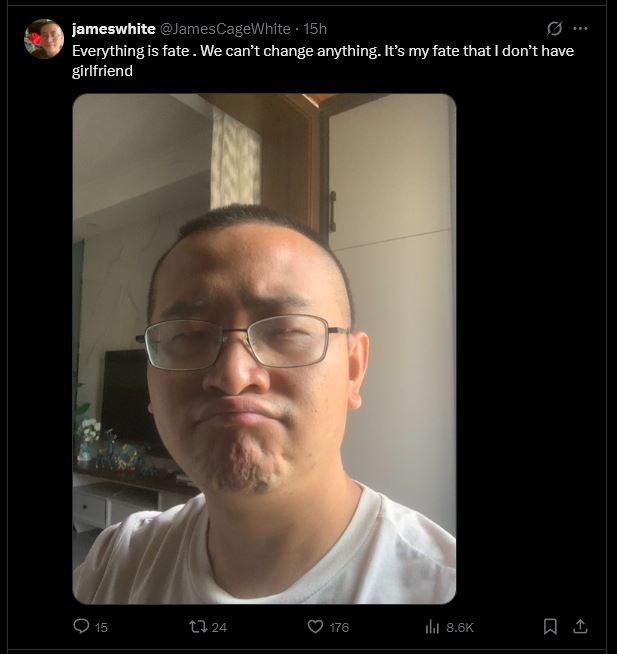The width and height of the screenshot is (617, 654).
Task: Click the 24 reposts count
Action: 219,627
